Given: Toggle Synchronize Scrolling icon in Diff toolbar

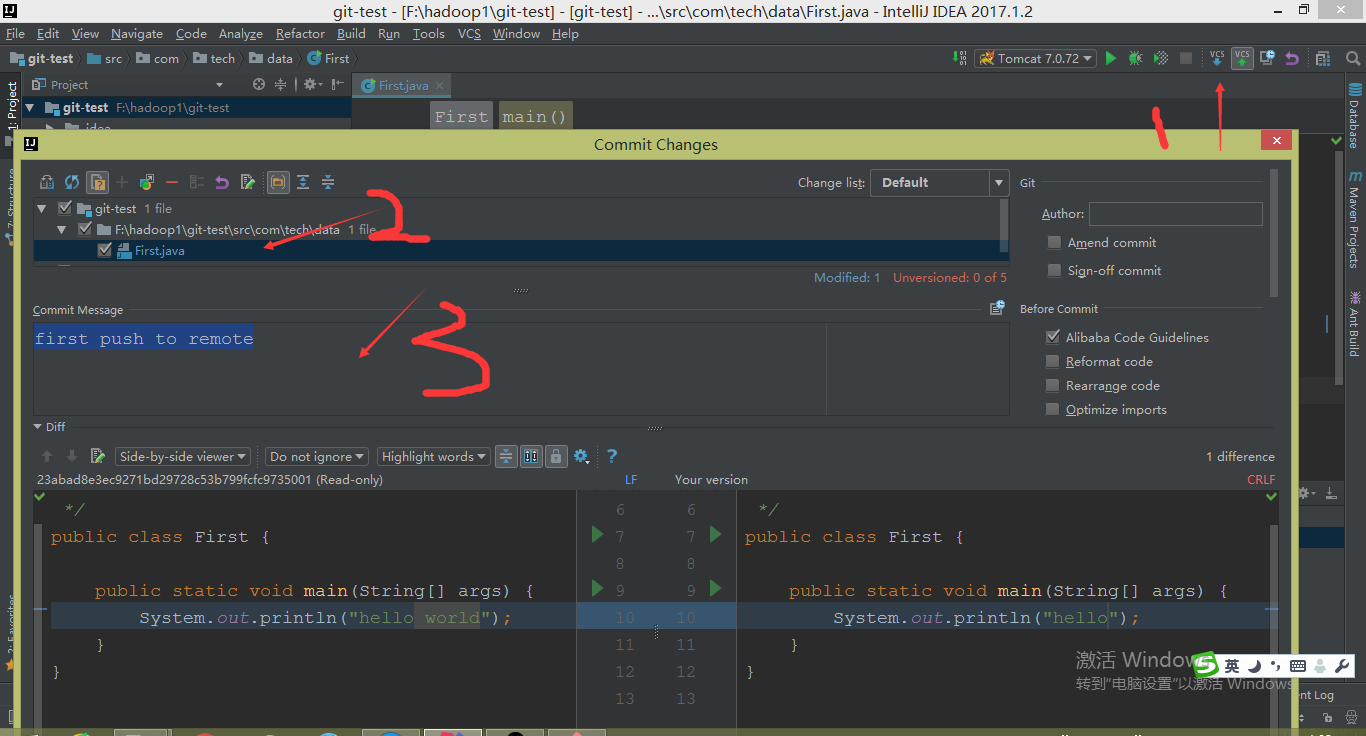Looking at the screenshot, I should (x=531, y=456).
